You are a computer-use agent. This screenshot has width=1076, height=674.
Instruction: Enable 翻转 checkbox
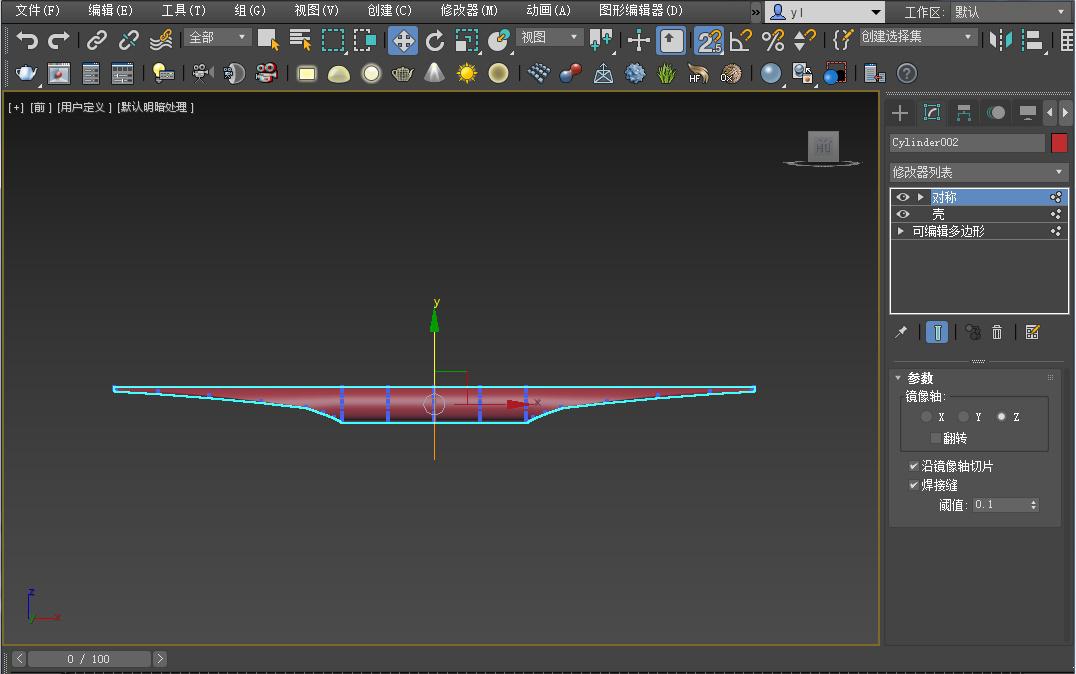click(935, 438)
